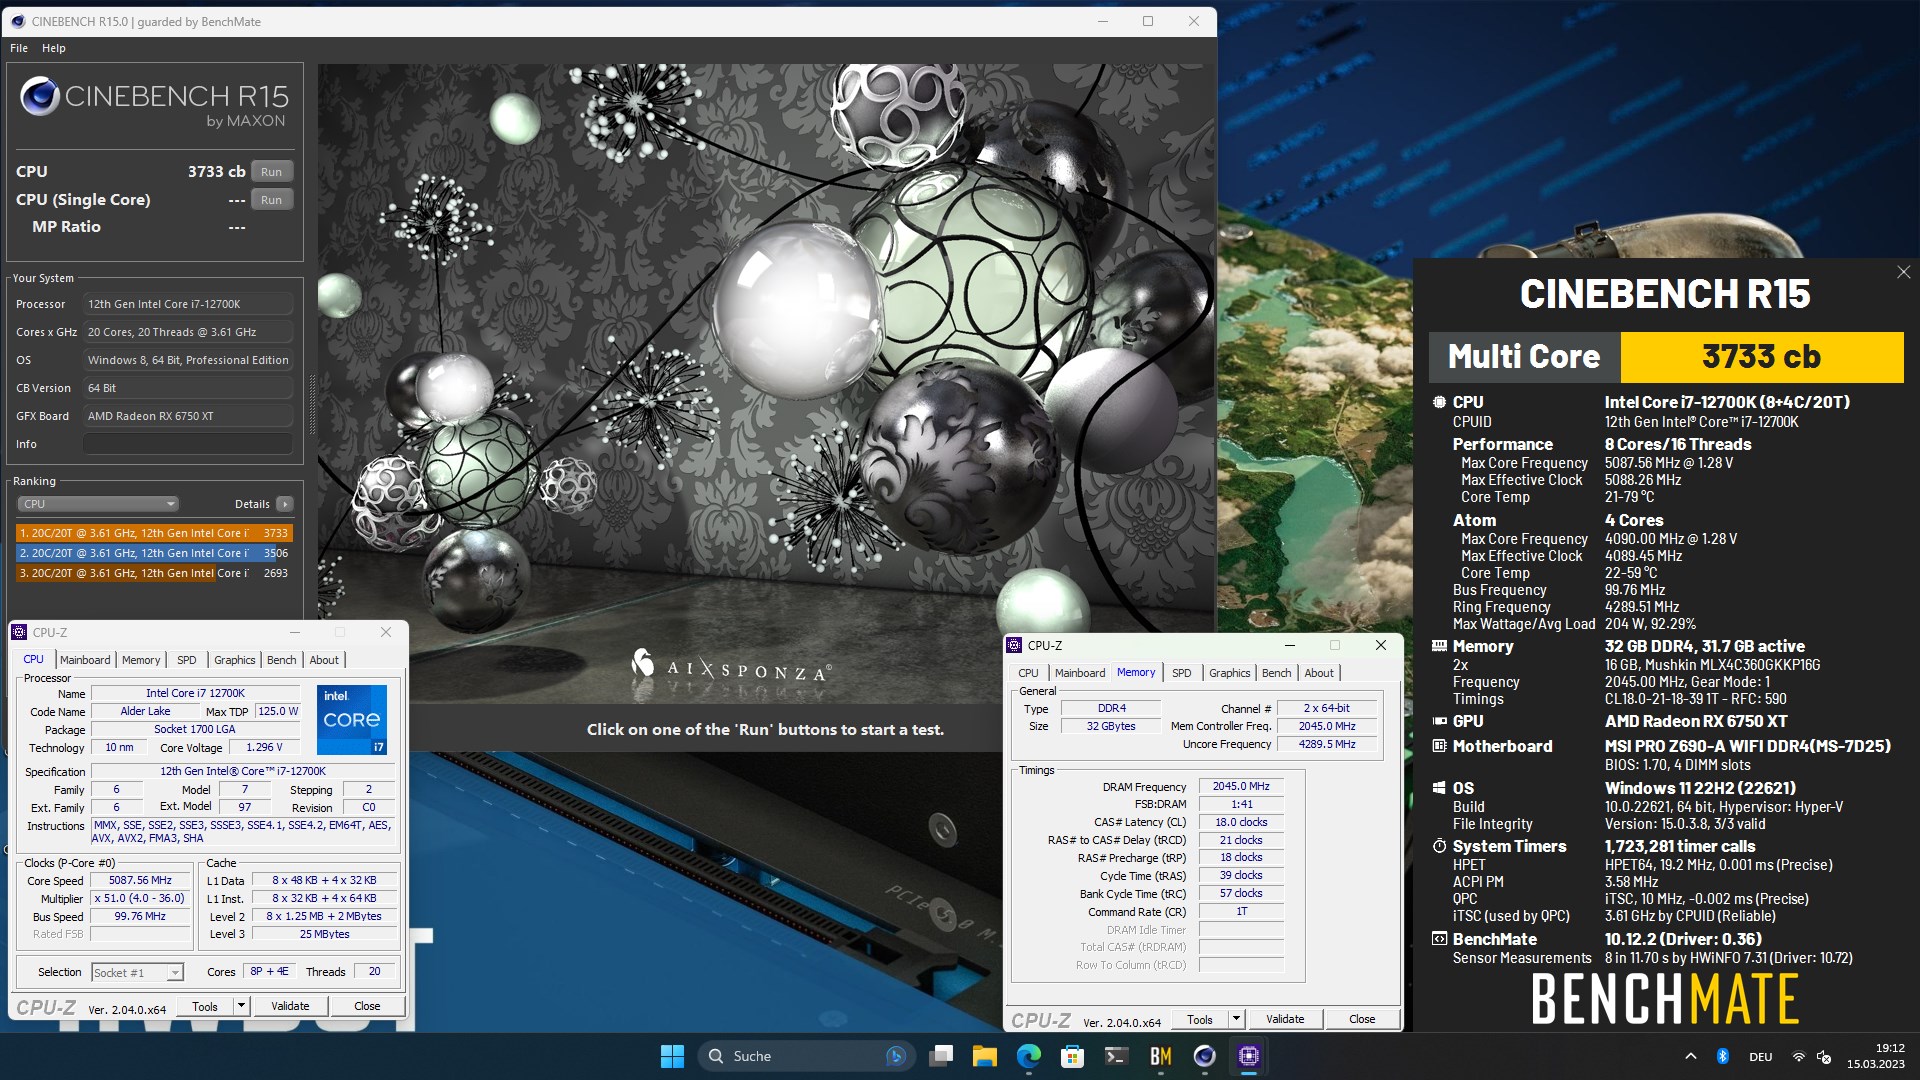Image resolution: width=1920 pixels, height=1080 pixels.
Task: Open Task View from taskbar
Action: pyautogui.click(x=941, y=1056)
